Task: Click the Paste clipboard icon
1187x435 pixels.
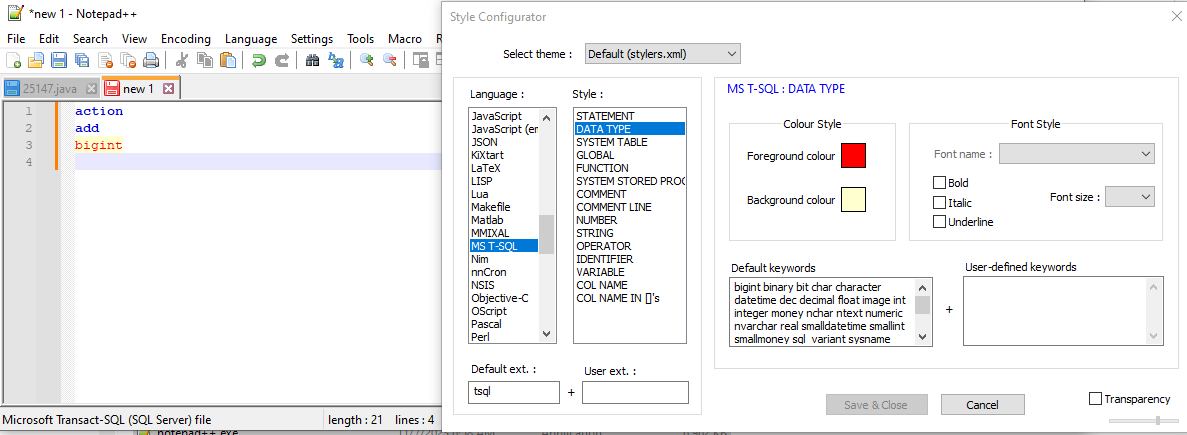Action: pos(228,60)
